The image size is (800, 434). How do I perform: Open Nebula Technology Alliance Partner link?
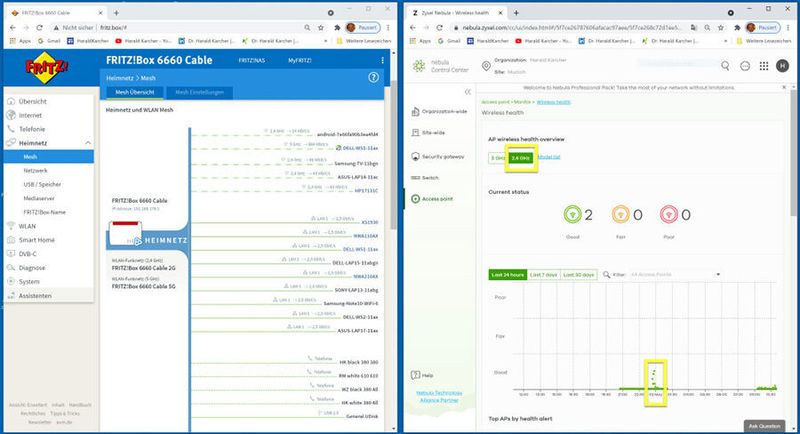point(439,396)
